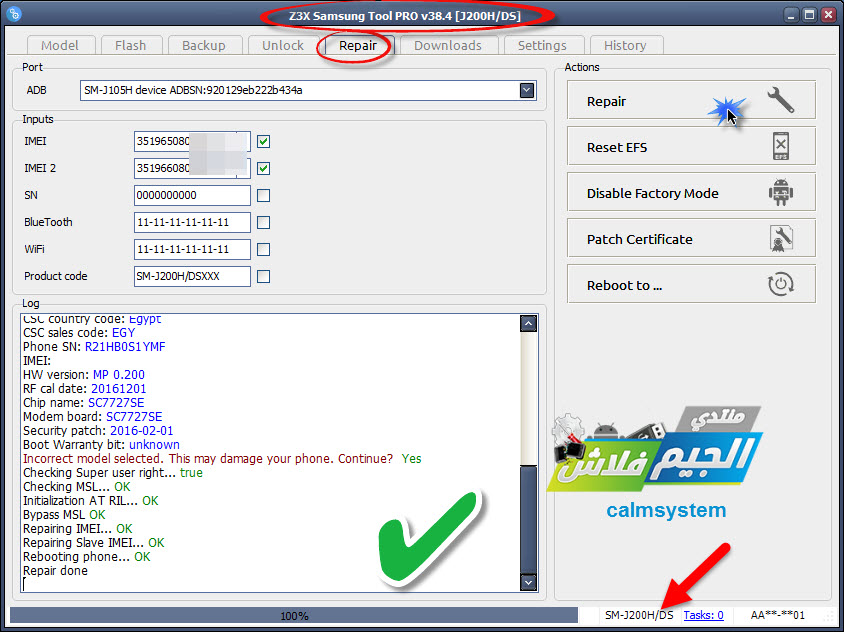Click 'Checking MSL... OK' log line
Viewport: 844px width, 632px height.
click(x=77, y=487)
